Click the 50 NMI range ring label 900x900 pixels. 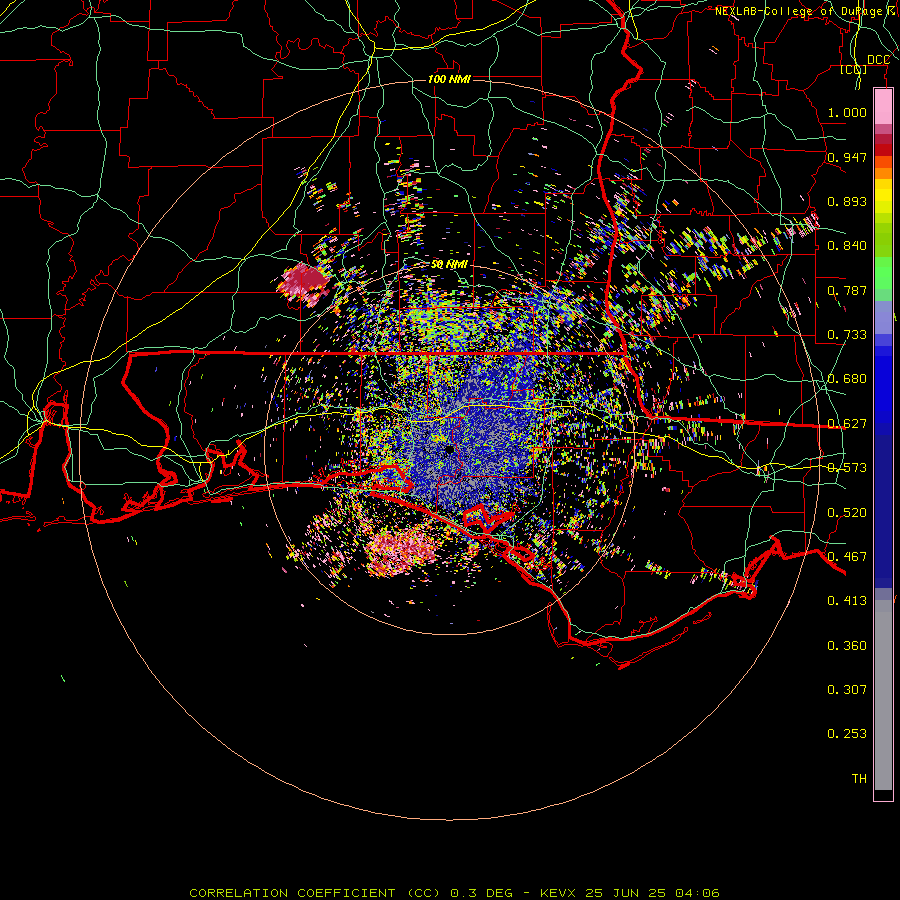click(x=449, y=265)
